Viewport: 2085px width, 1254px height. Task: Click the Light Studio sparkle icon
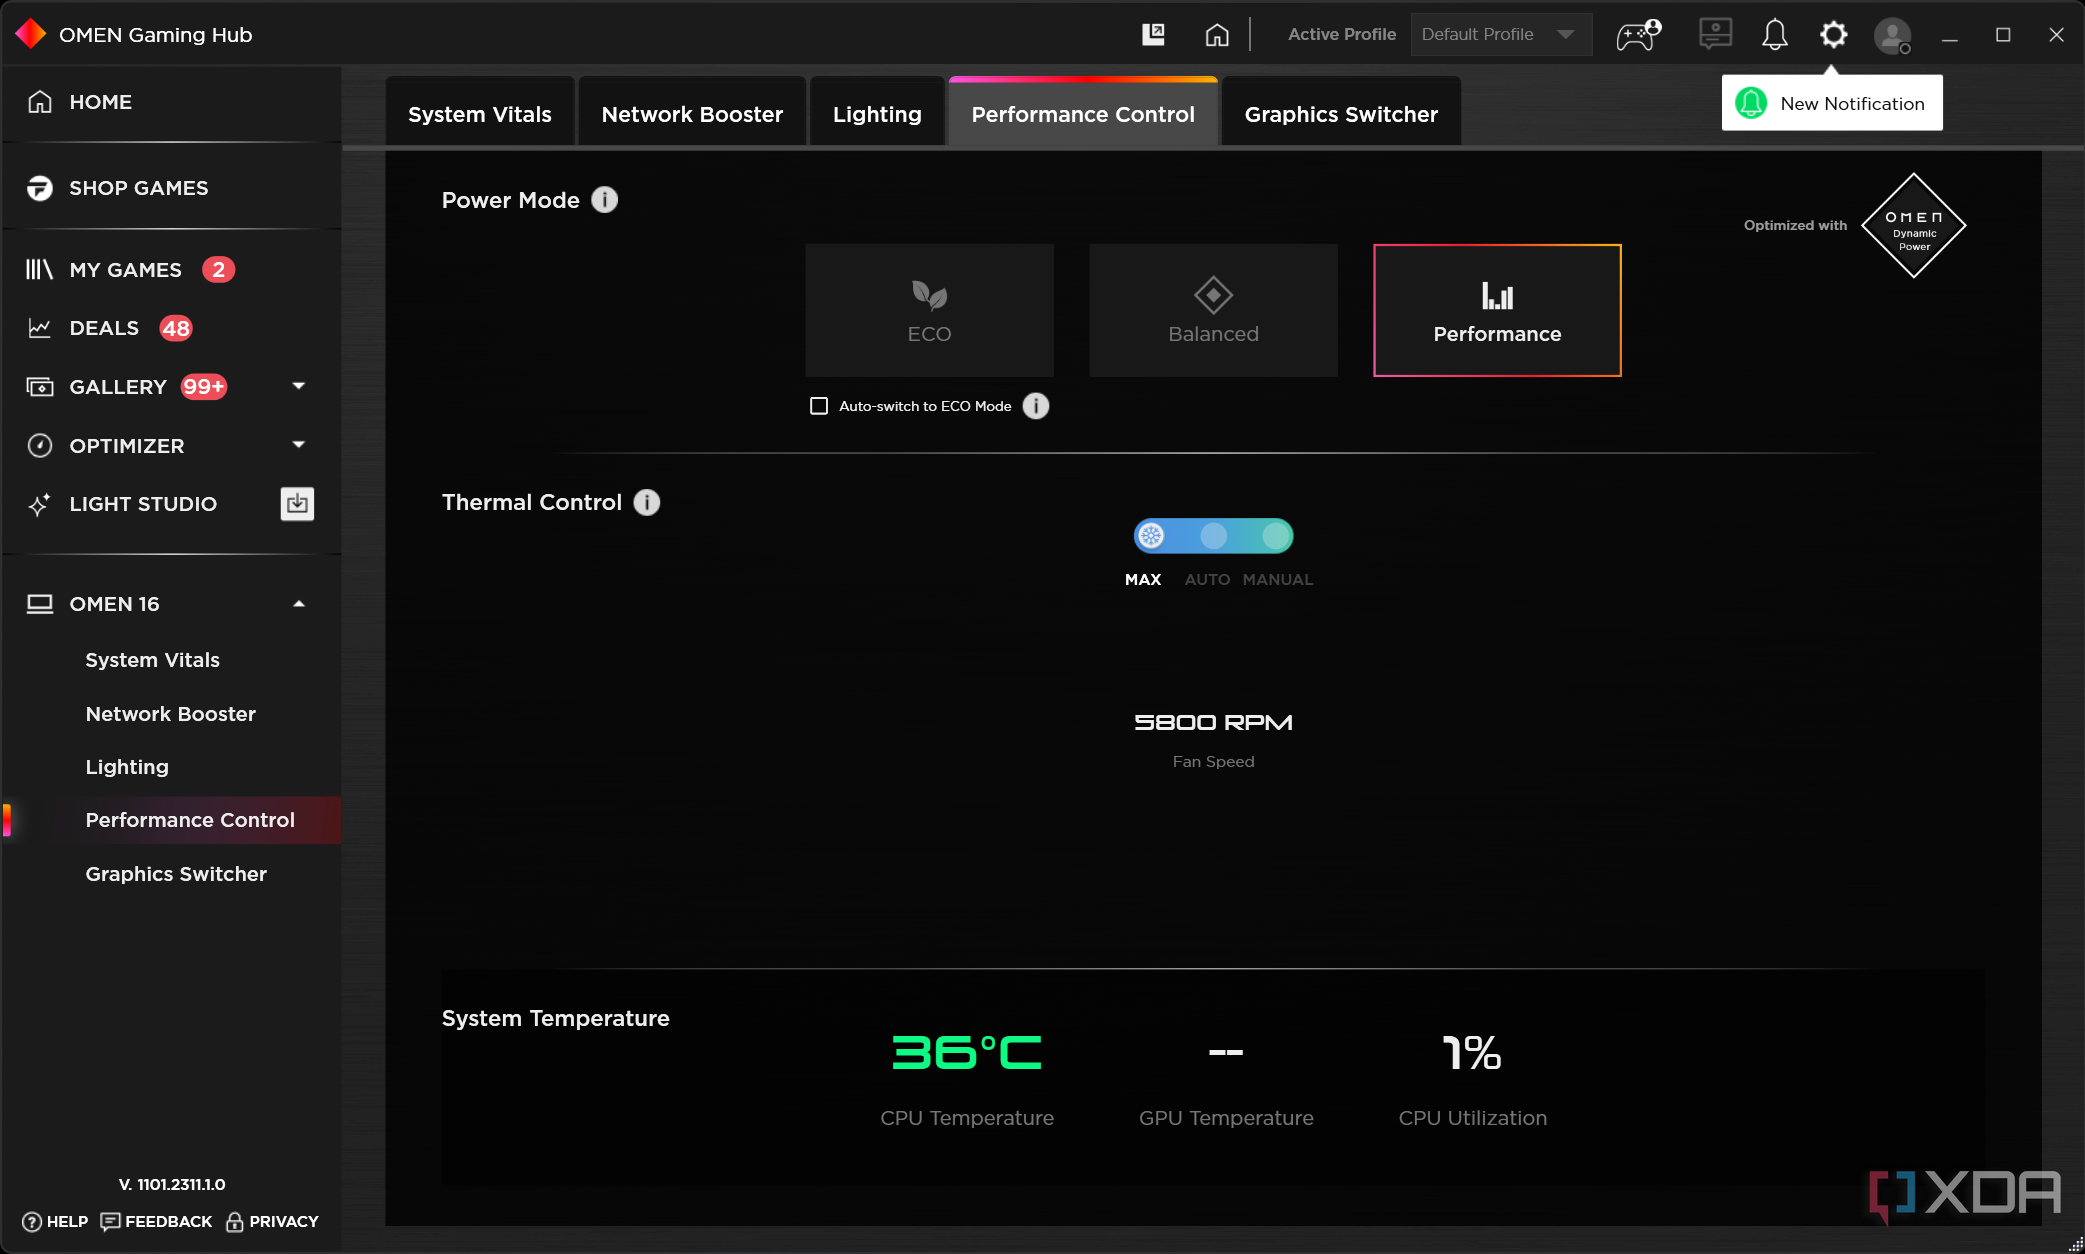click(x=39, y=504)
